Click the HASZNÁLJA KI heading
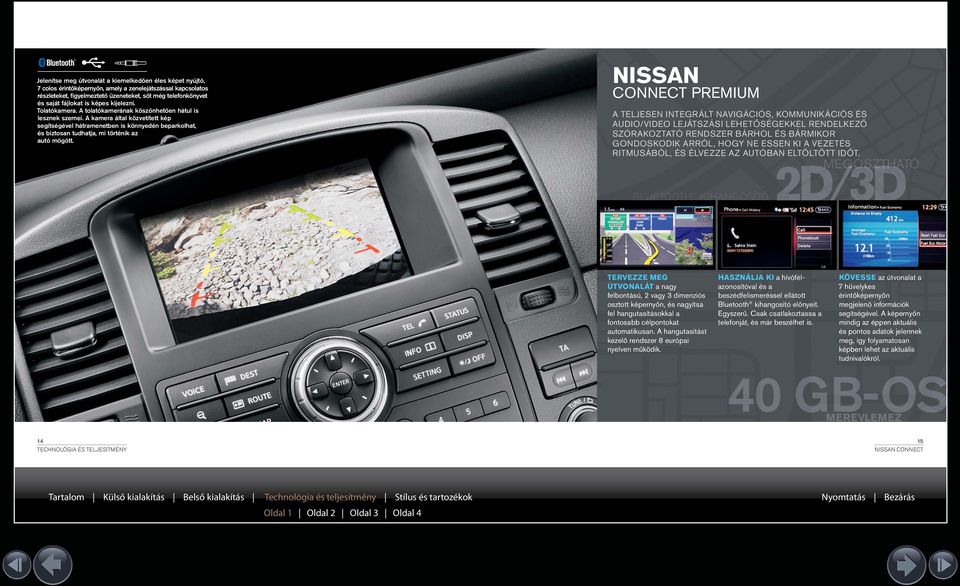 point(746,277)
